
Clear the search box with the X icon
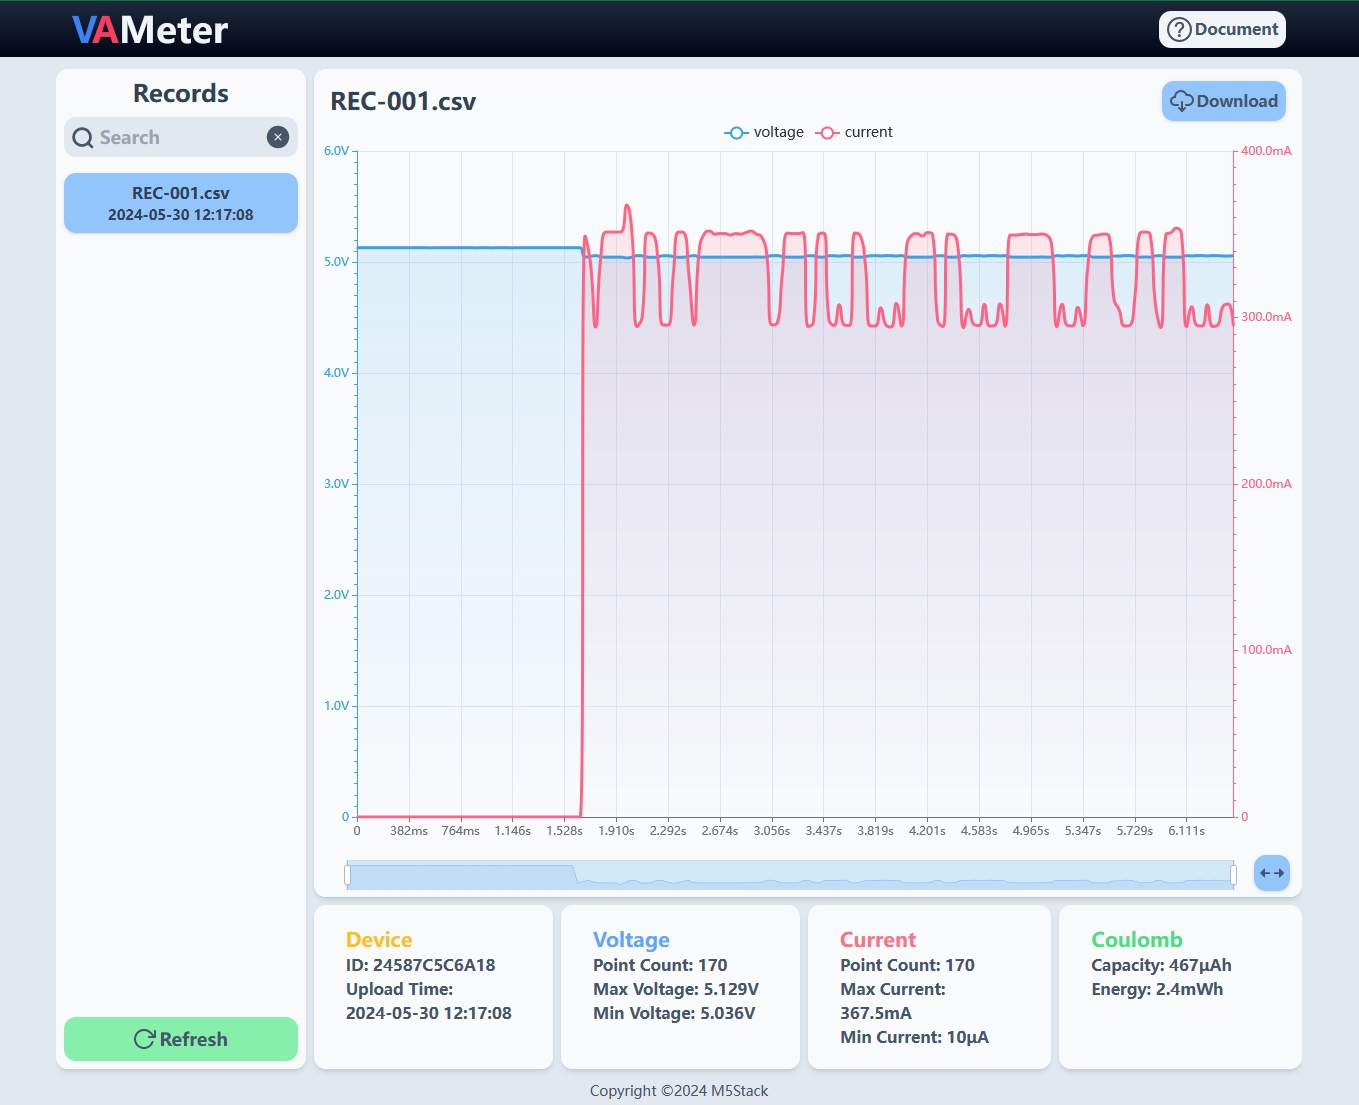click(278, 137)
